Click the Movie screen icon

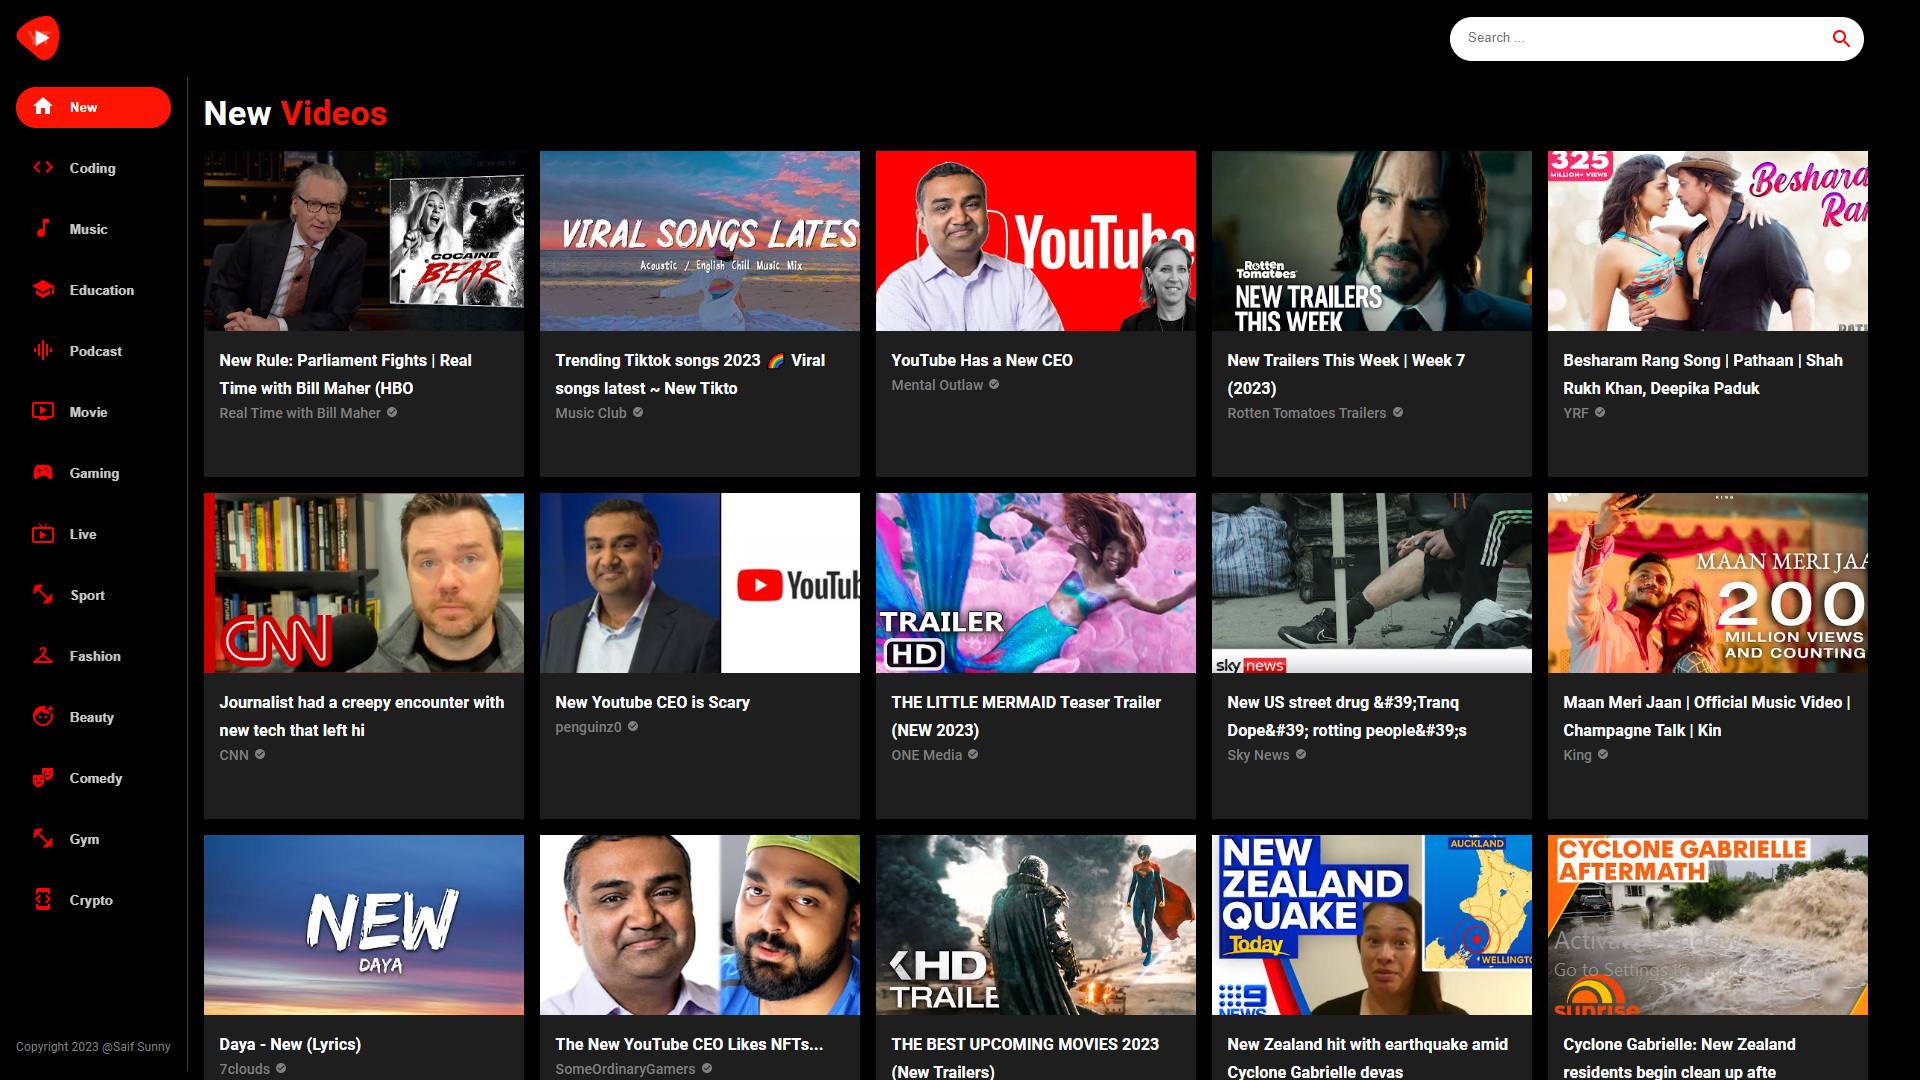click(43, 411)
